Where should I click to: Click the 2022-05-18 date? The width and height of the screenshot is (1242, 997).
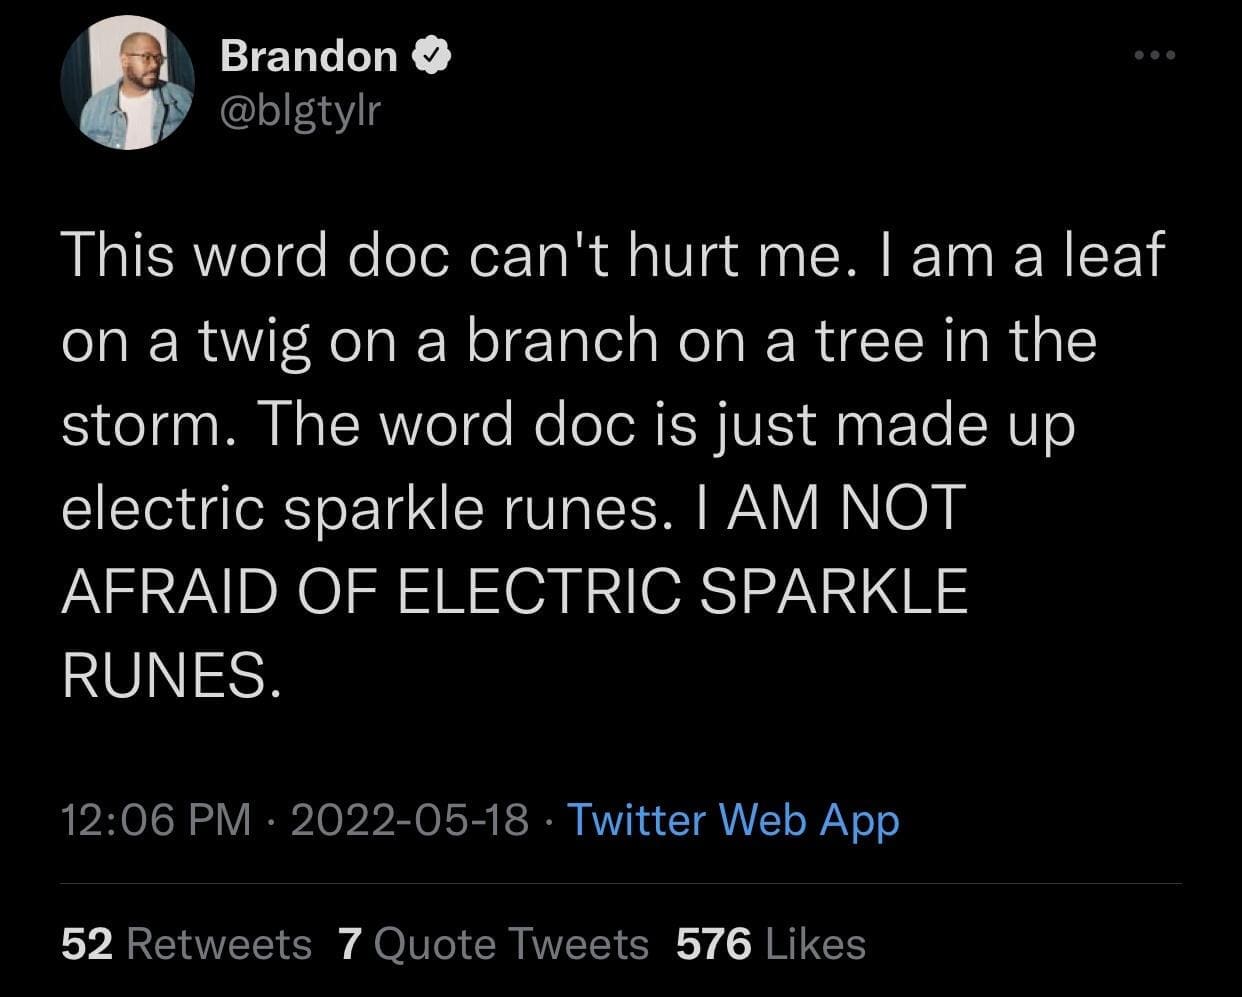[409, 820]
